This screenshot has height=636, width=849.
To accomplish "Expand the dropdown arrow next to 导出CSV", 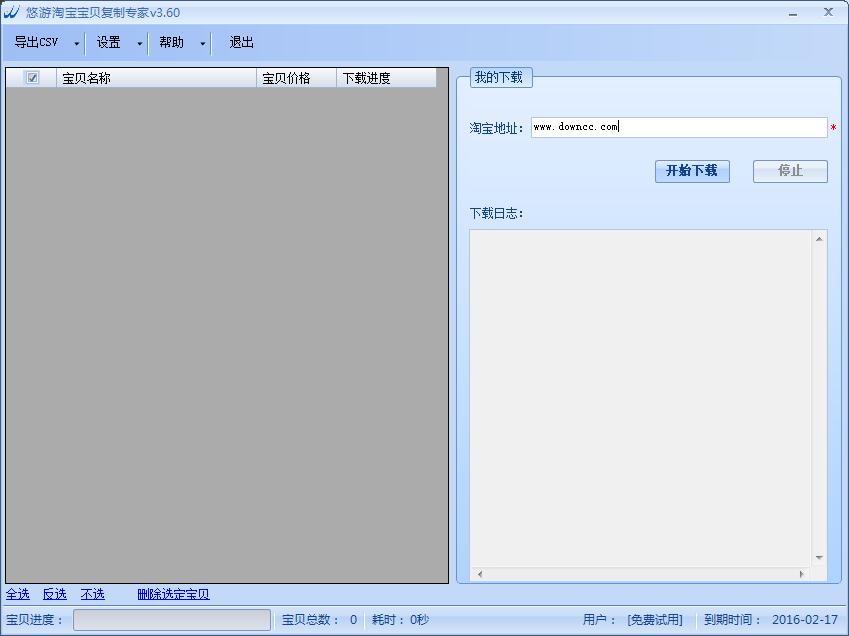I will tap(76, 43).
